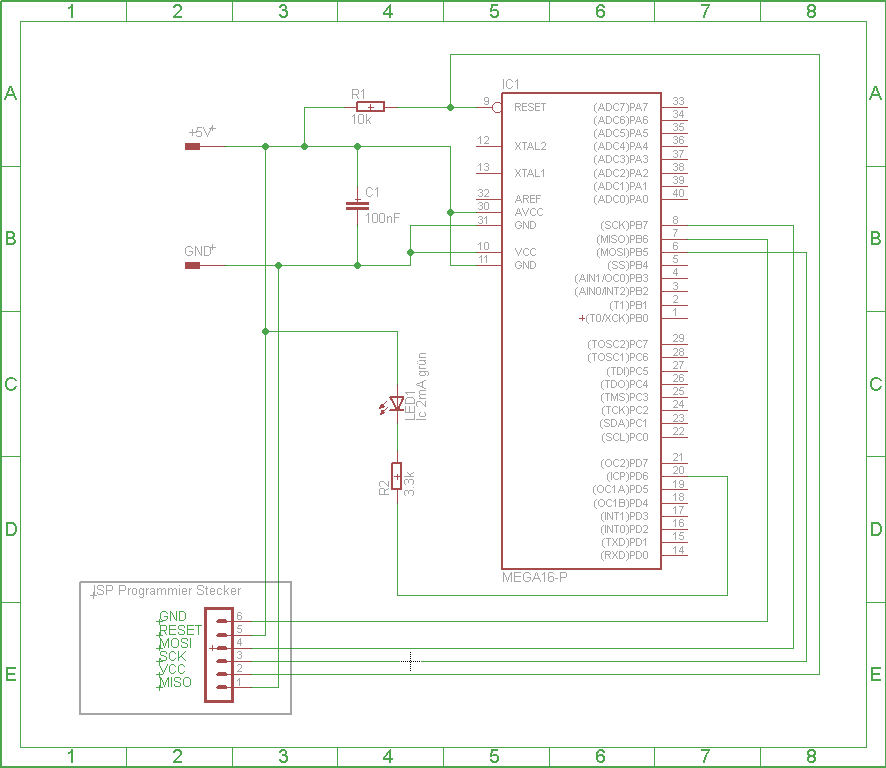Click the (MOSI)PB5 pin label
Screen dimensions: 886x768
coord(622,252)
